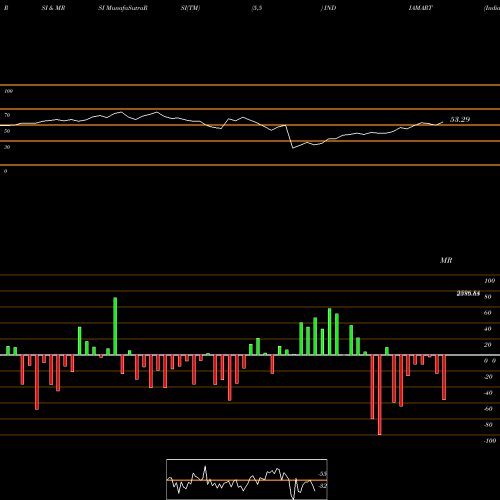Click the RSI value label 53.29

click(460, 119)
